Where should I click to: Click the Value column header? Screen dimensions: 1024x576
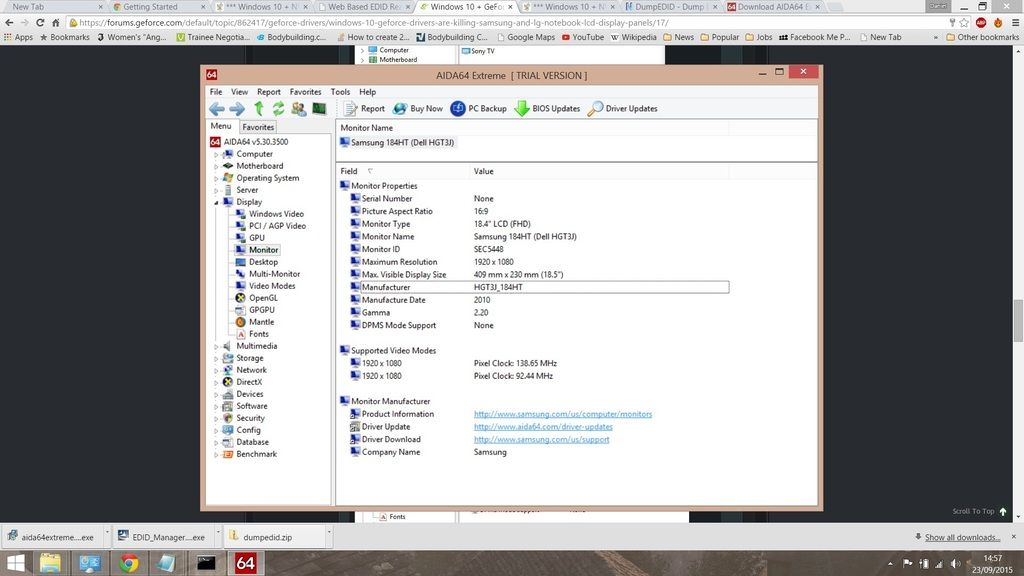pos(599,171)
